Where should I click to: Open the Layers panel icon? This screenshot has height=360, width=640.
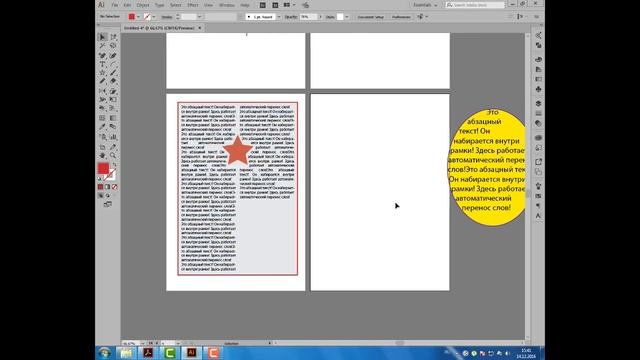(x=538, y=103)
